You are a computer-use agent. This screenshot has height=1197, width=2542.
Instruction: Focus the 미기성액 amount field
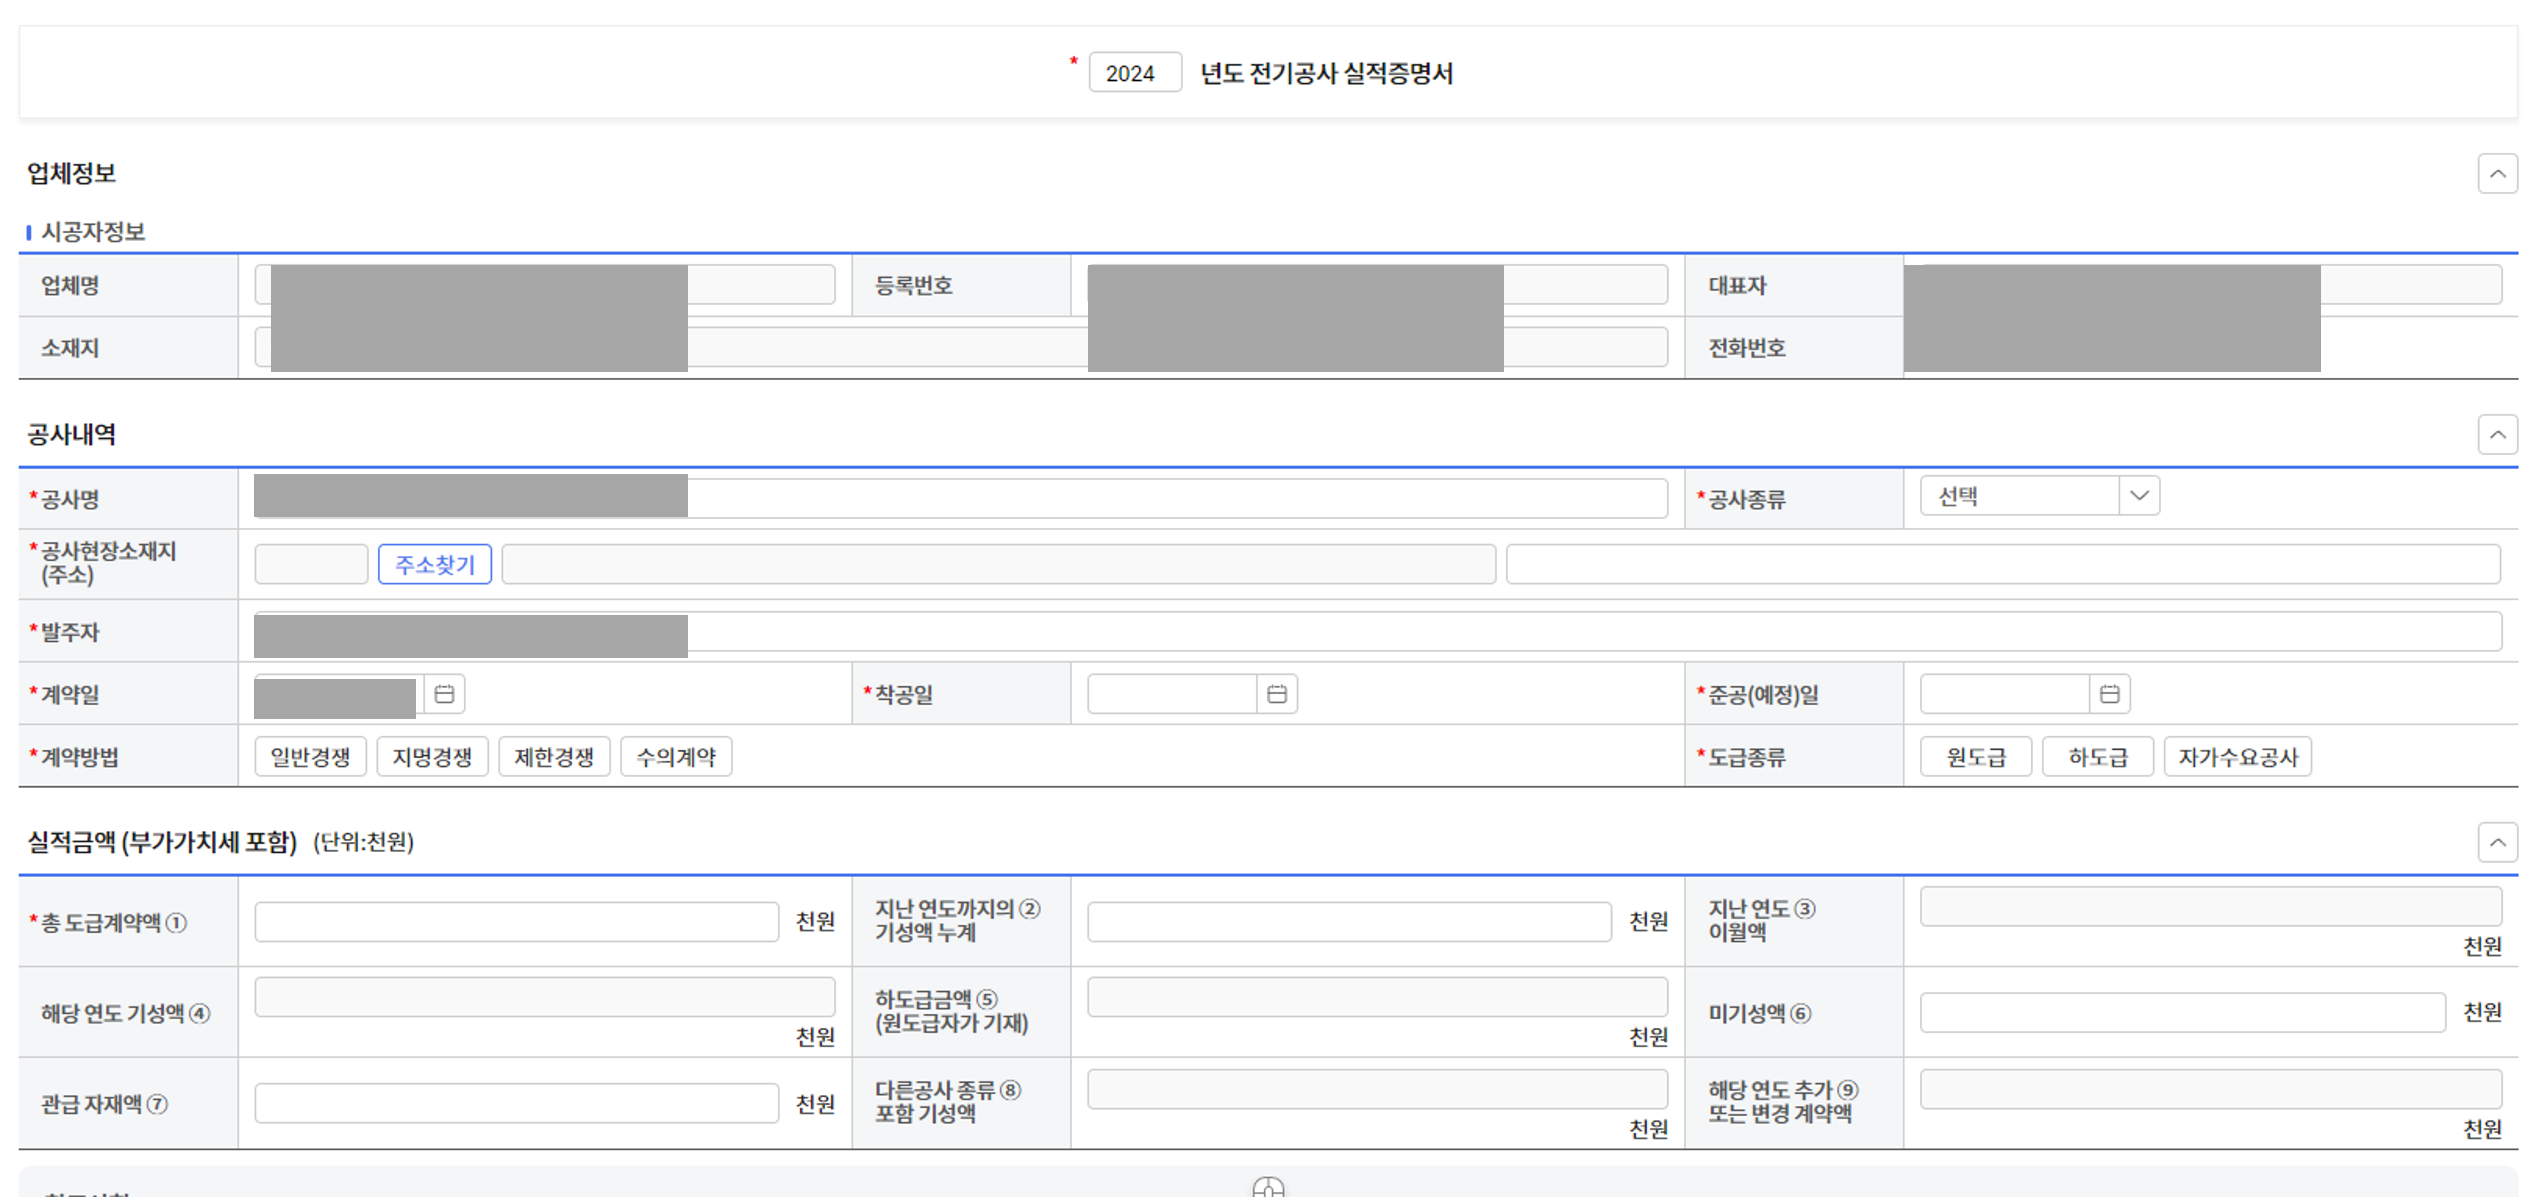(2181, 1013)
